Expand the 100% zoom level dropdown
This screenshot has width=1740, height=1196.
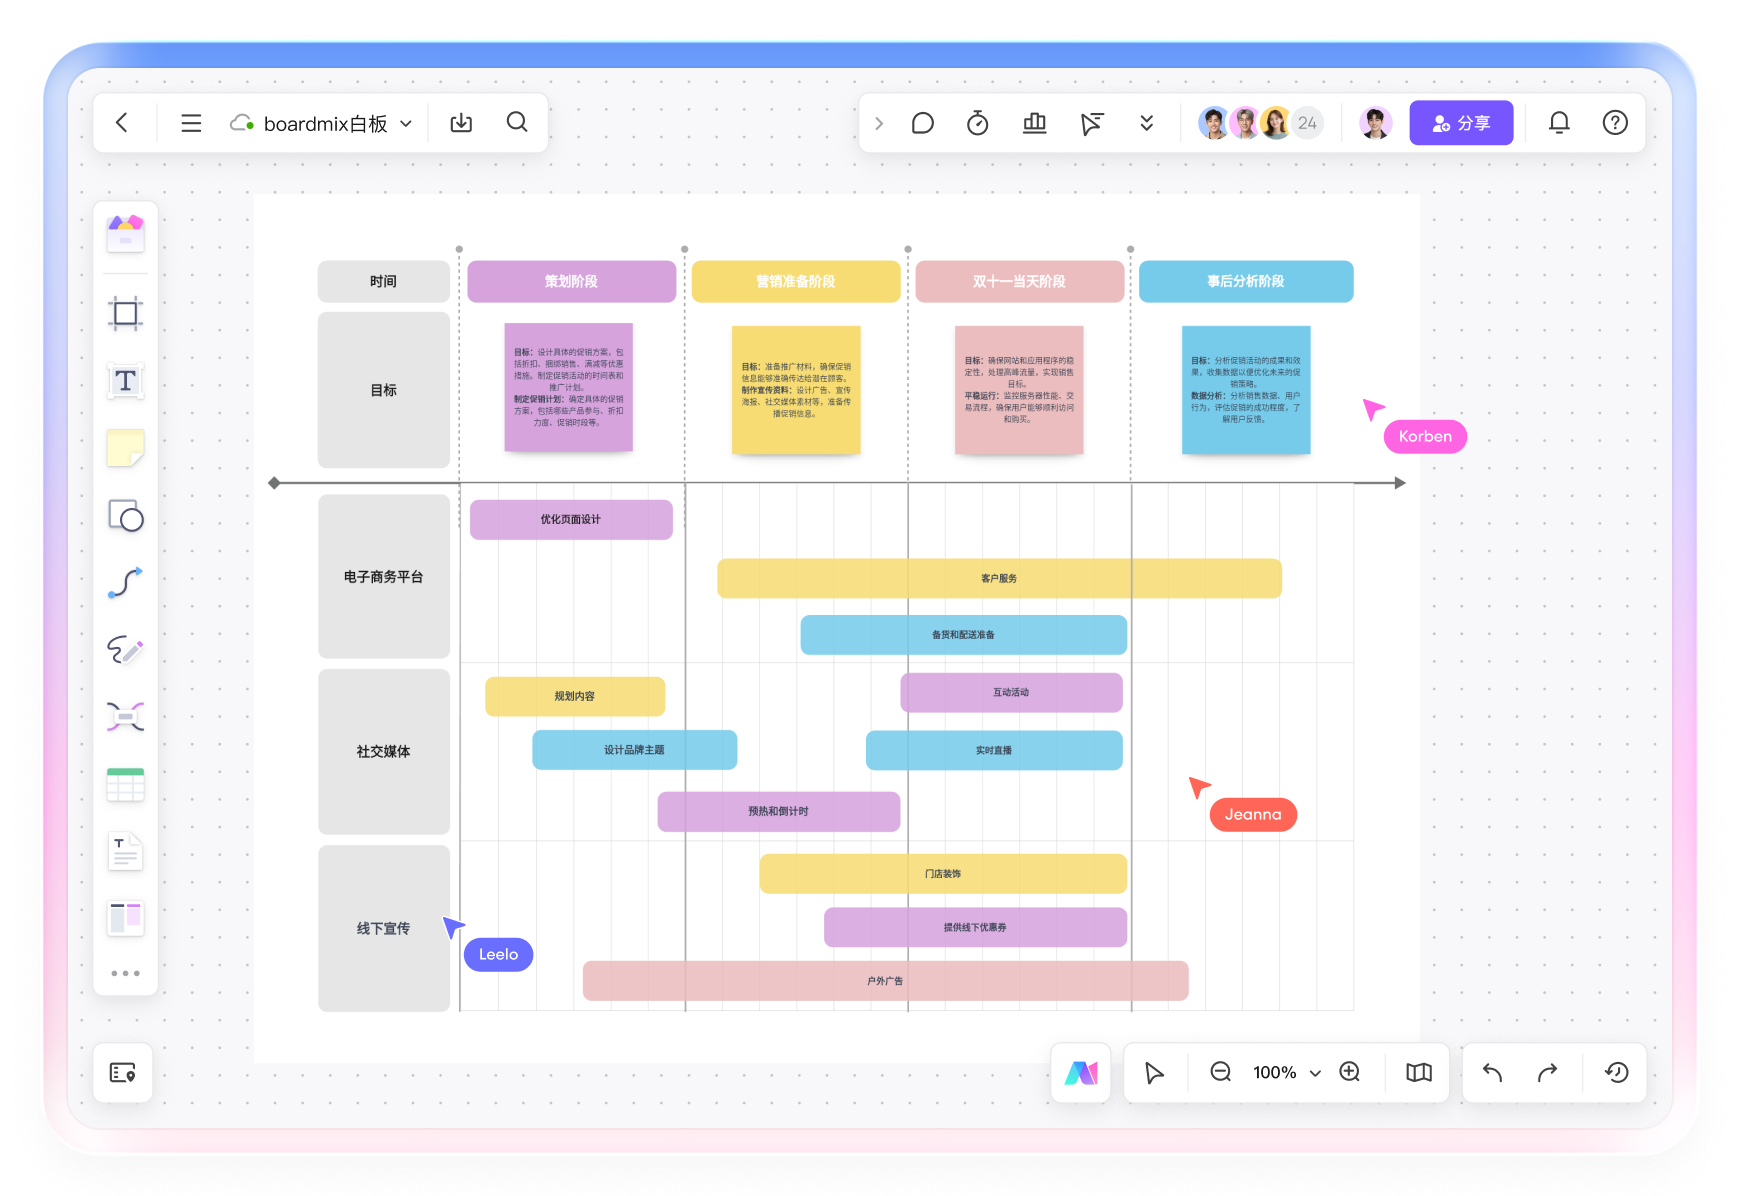coord(1315,1073)
